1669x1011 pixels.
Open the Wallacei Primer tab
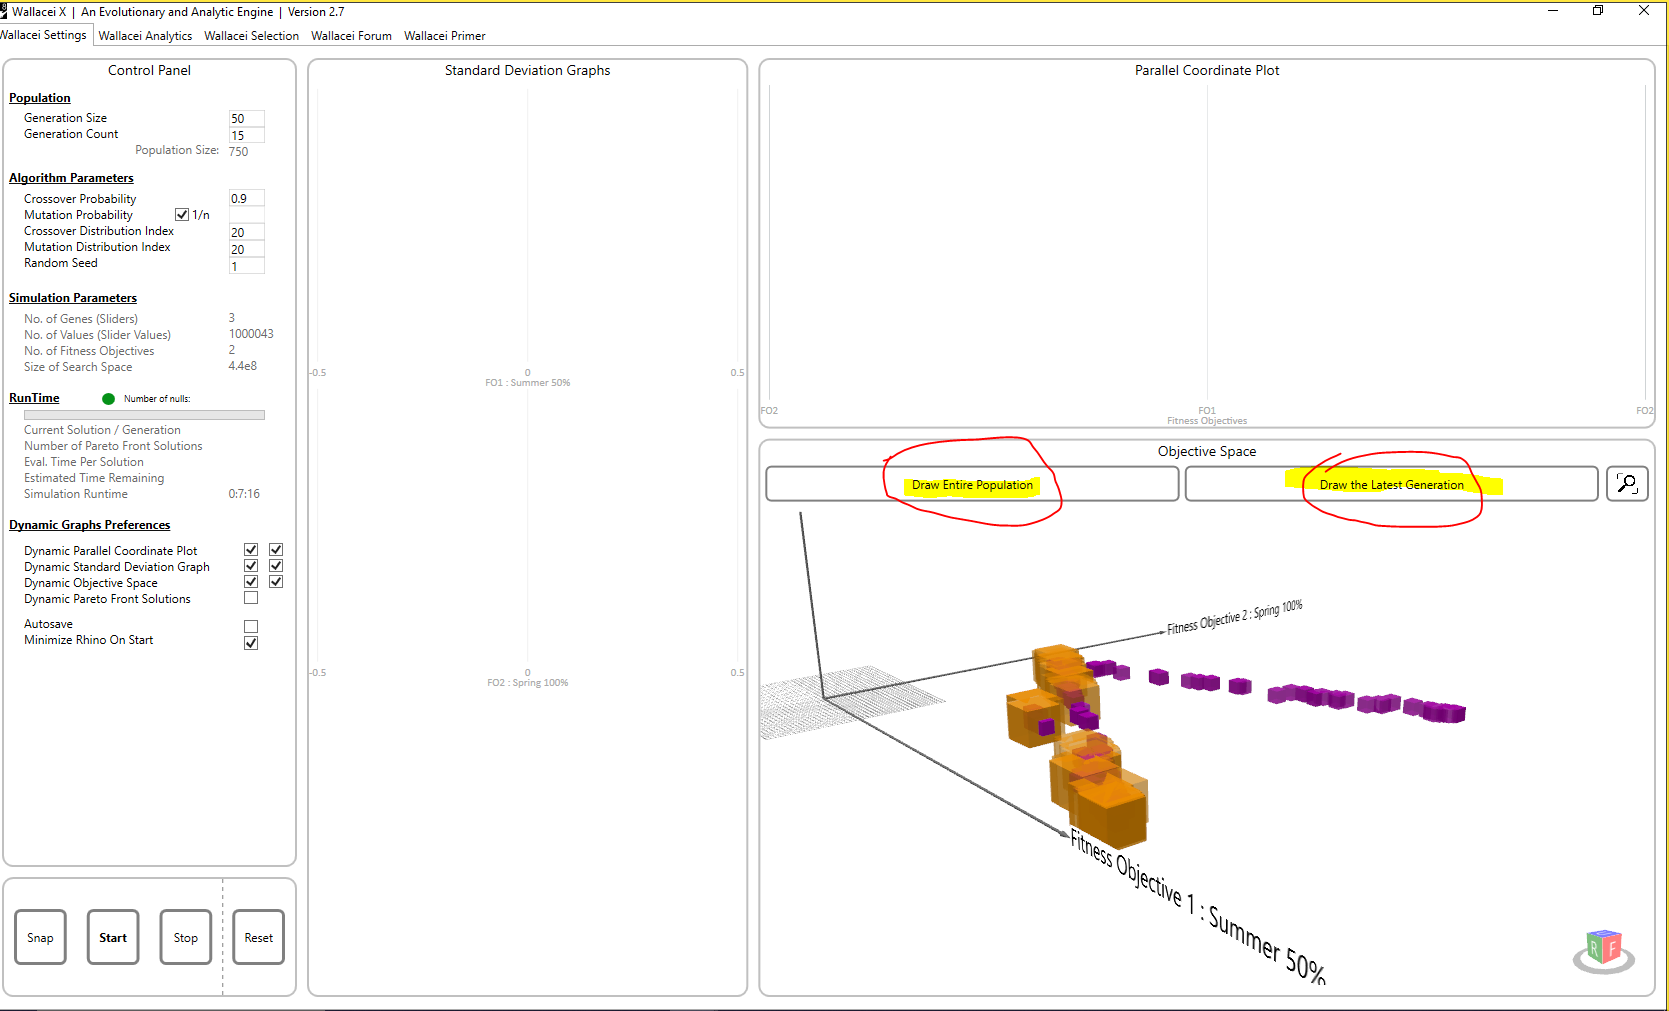(444, 36)
